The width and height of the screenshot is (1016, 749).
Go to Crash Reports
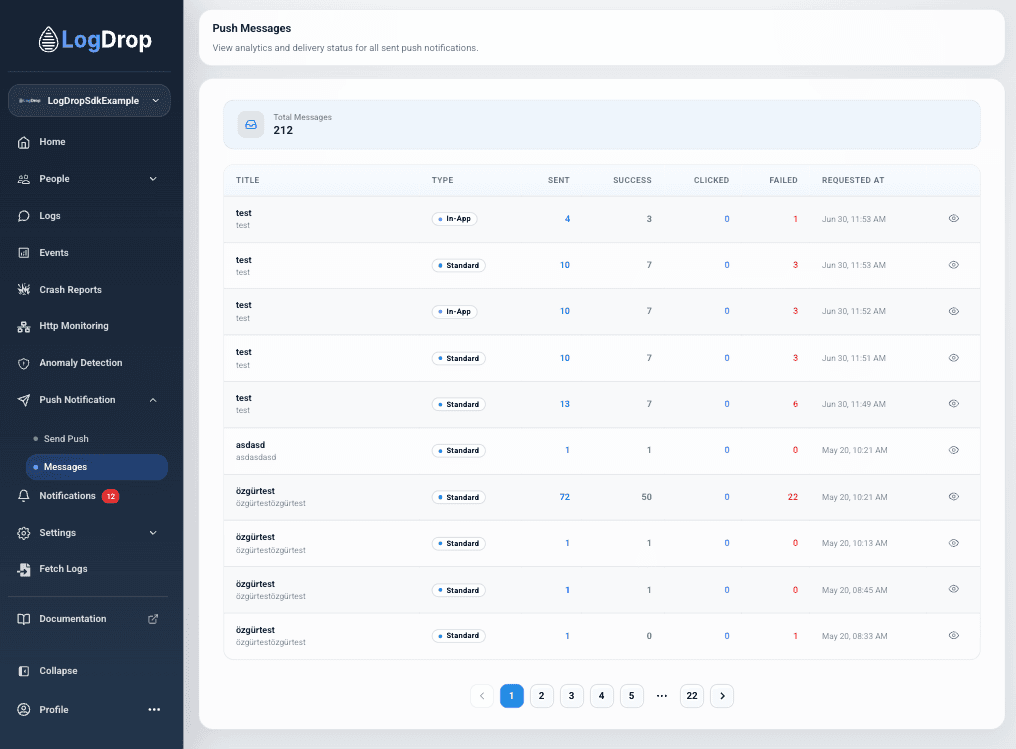click(71, 290)
